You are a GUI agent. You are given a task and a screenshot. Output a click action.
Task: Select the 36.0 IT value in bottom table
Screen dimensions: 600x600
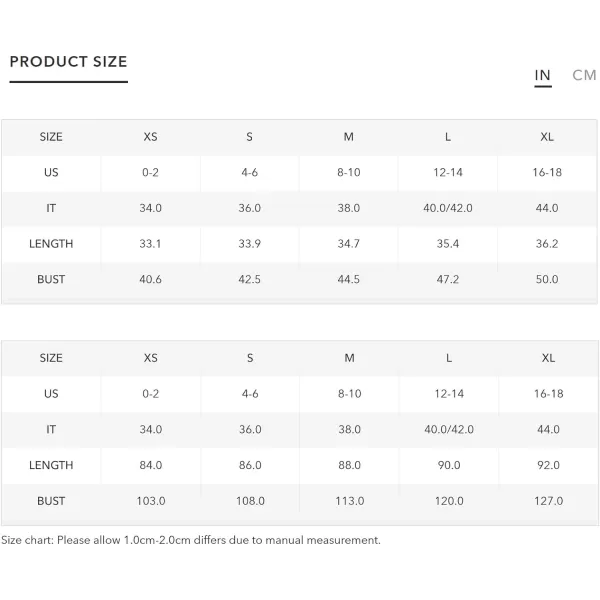pyautogui.click(x=250, y=429)
